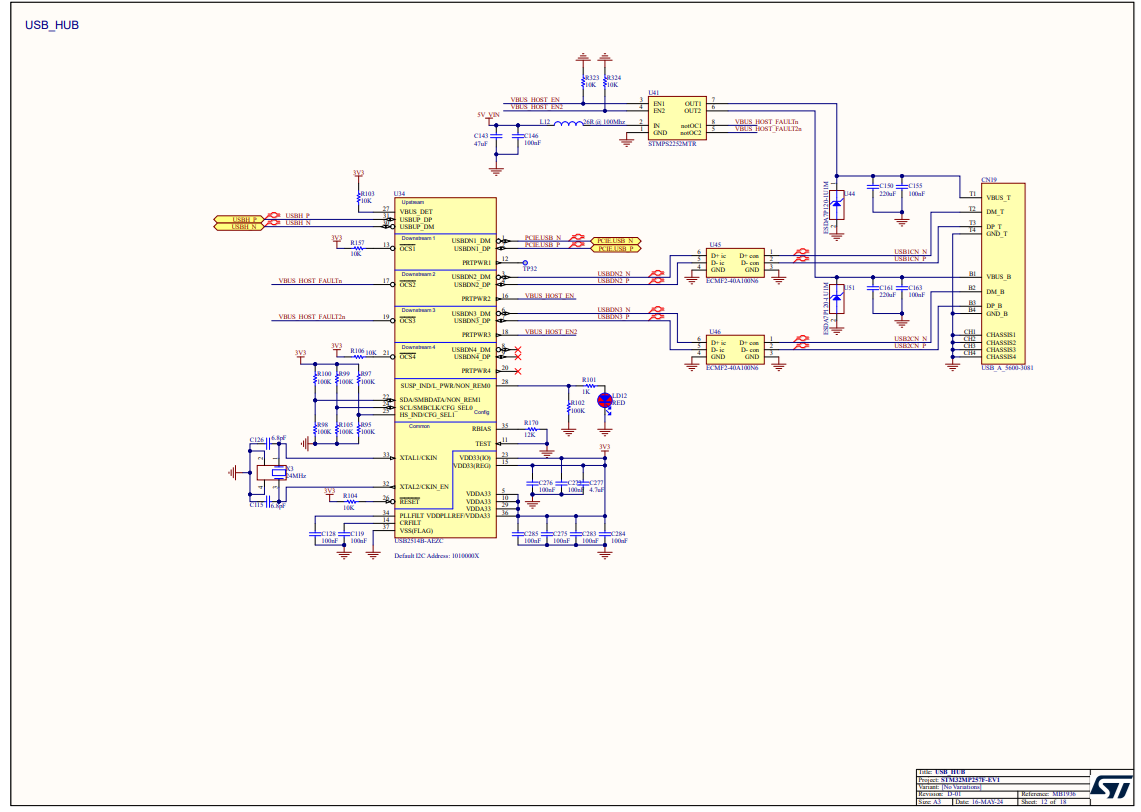This screenshot has height=812, width=1141.
Task: Click the USBDN2_N net label
Action: [x=614, y=274]
